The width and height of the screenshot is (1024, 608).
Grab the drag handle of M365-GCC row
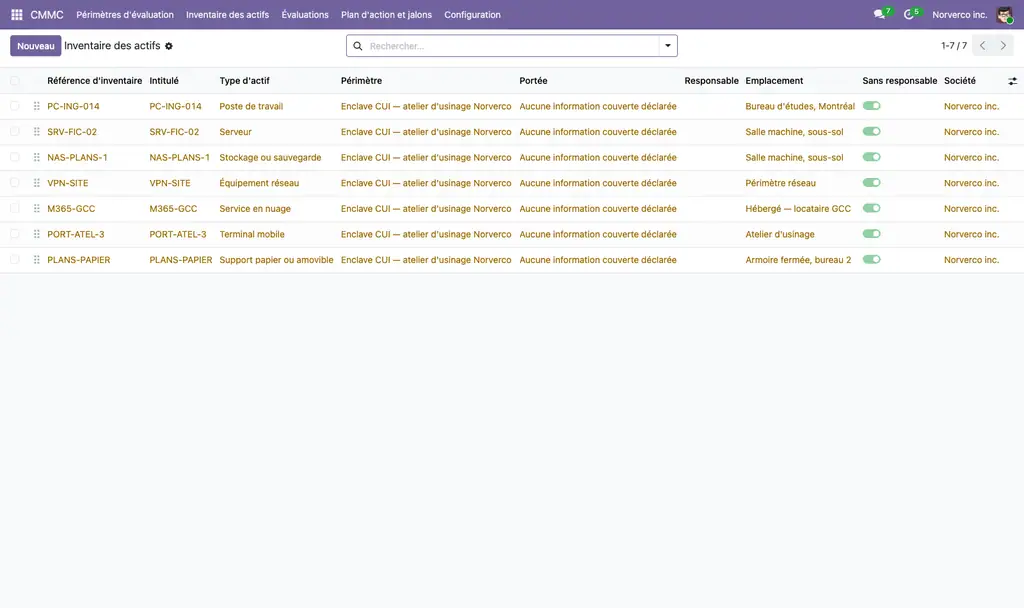click(x=37, y=208)
